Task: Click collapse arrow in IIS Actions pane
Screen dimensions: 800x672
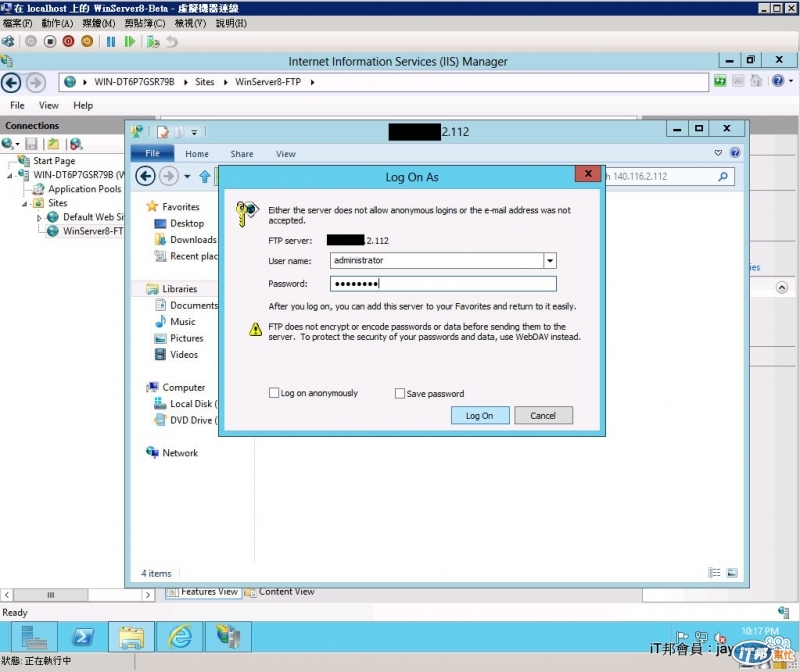Action: 782,287
